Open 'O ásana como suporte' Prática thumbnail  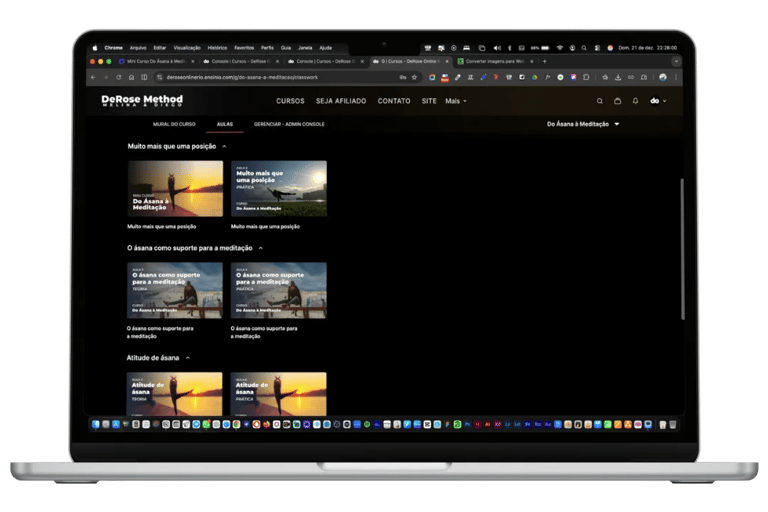pos(279,291)
